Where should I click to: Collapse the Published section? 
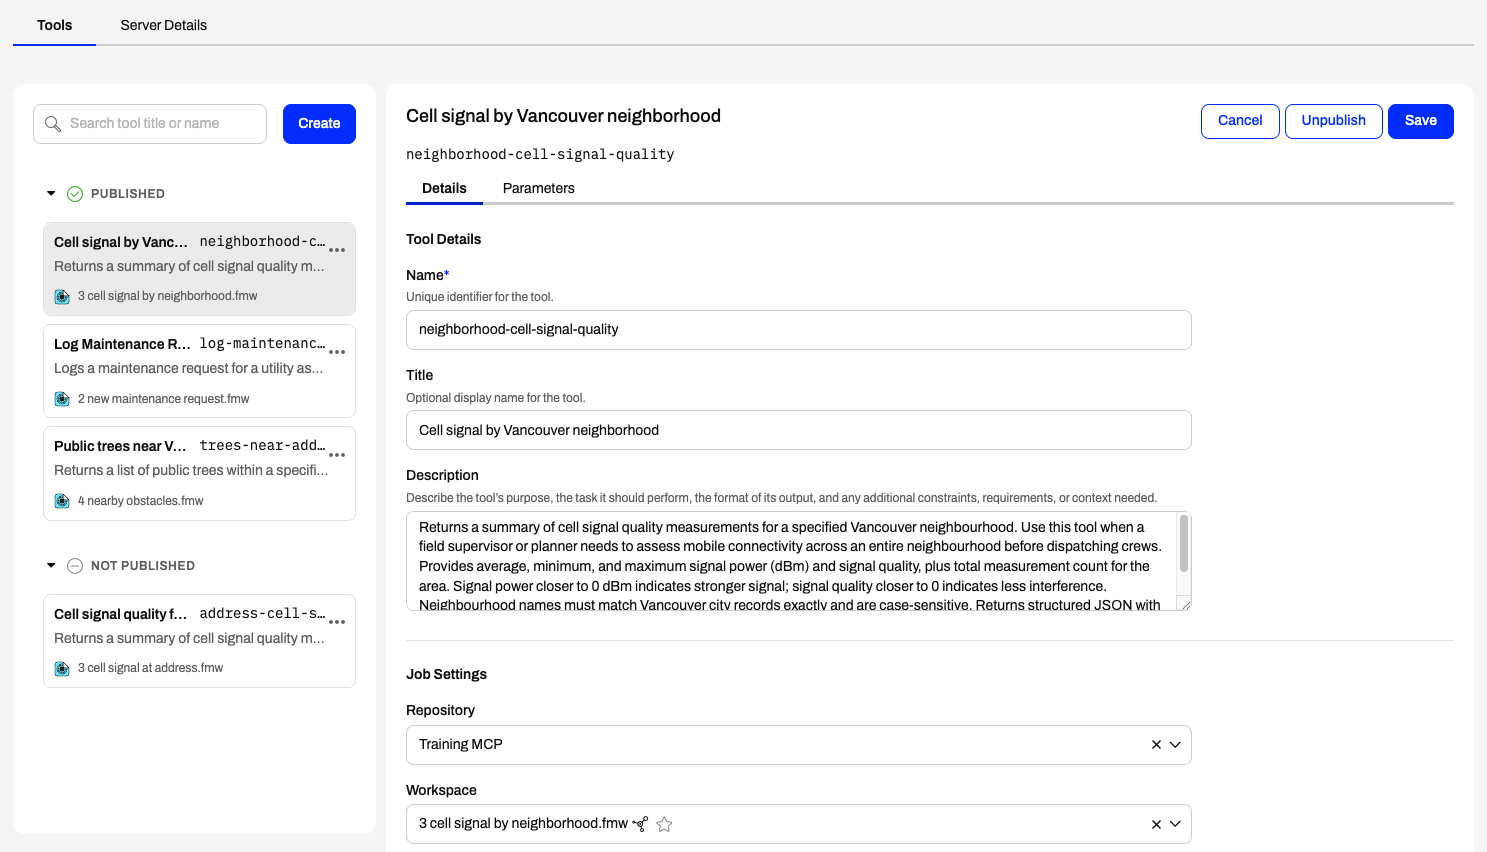tap(51, 194)
